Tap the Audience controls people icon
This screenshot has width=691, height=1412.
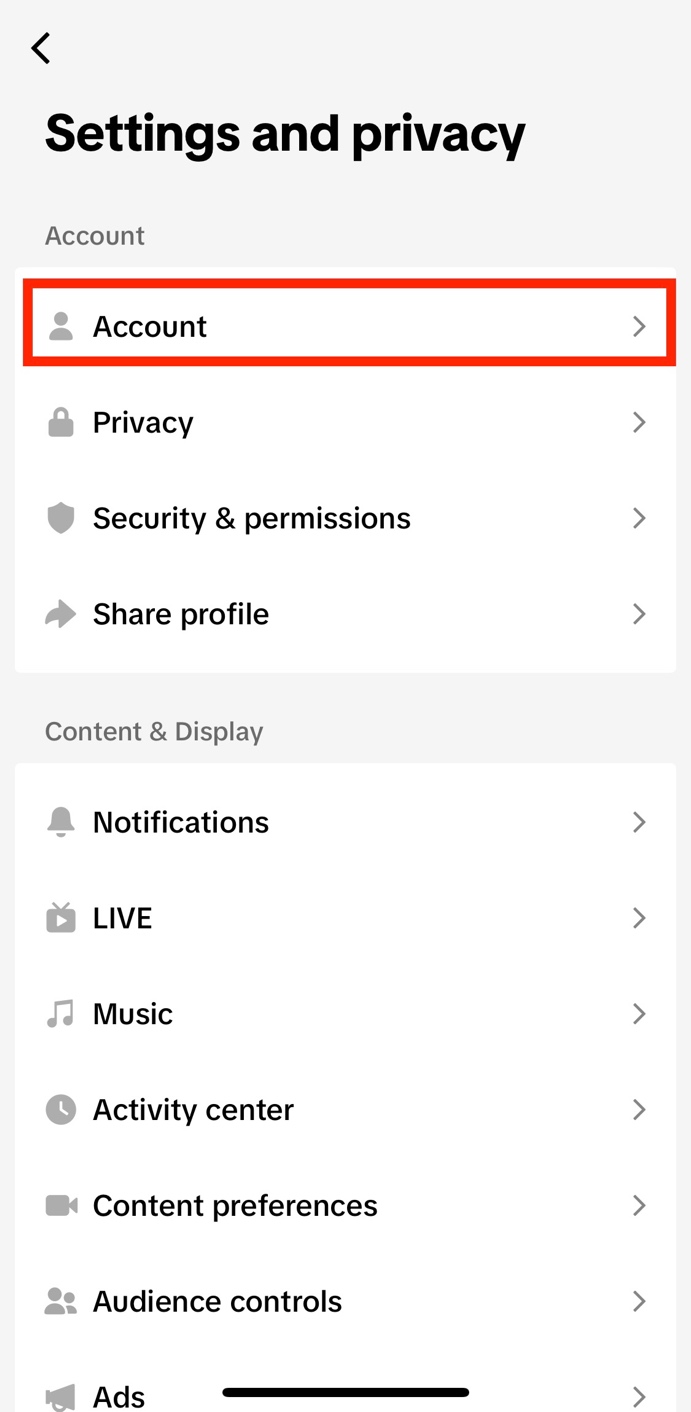coord(61,1301)
